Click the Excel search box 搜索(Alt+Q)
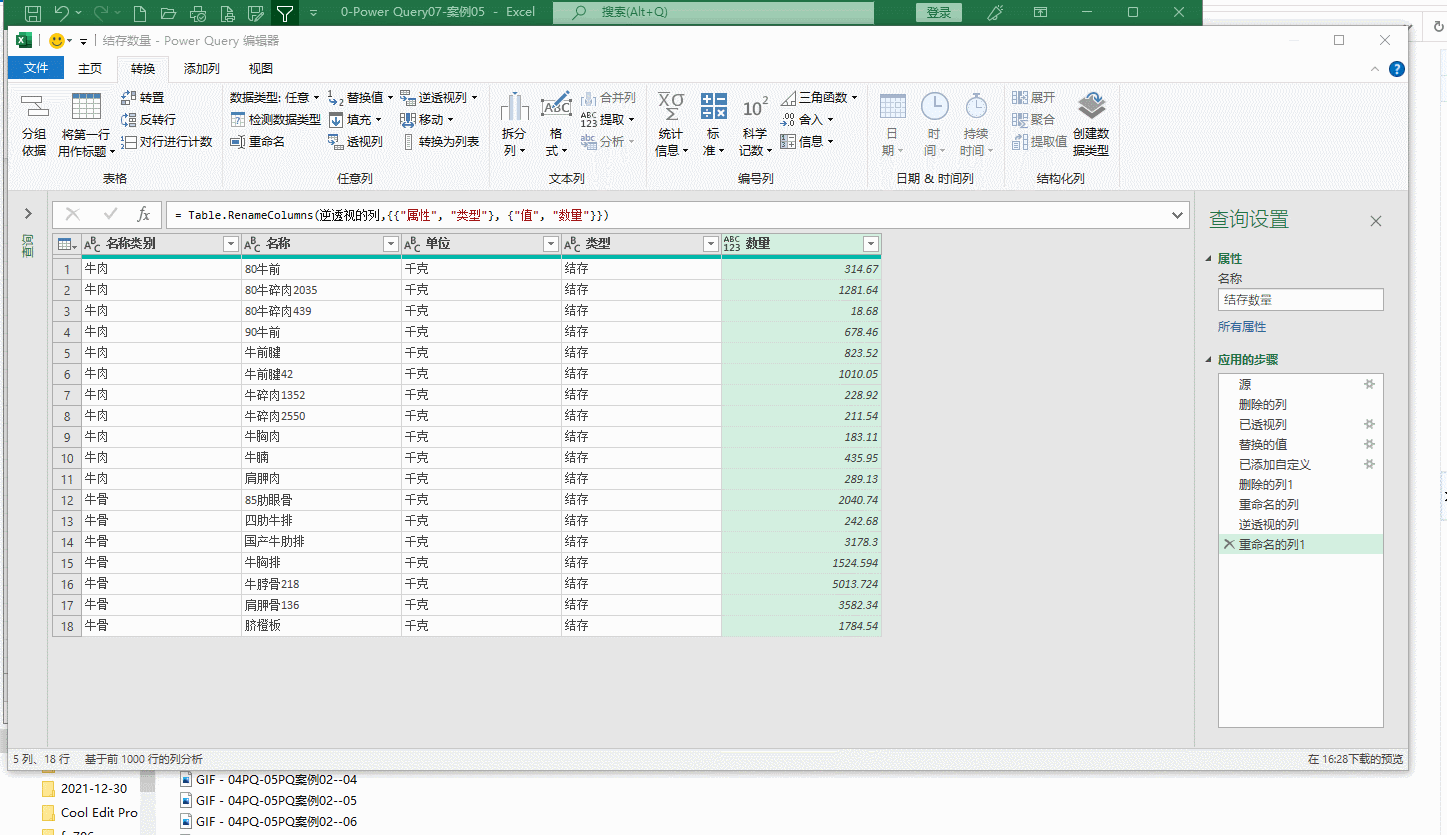 click(713, 12)
